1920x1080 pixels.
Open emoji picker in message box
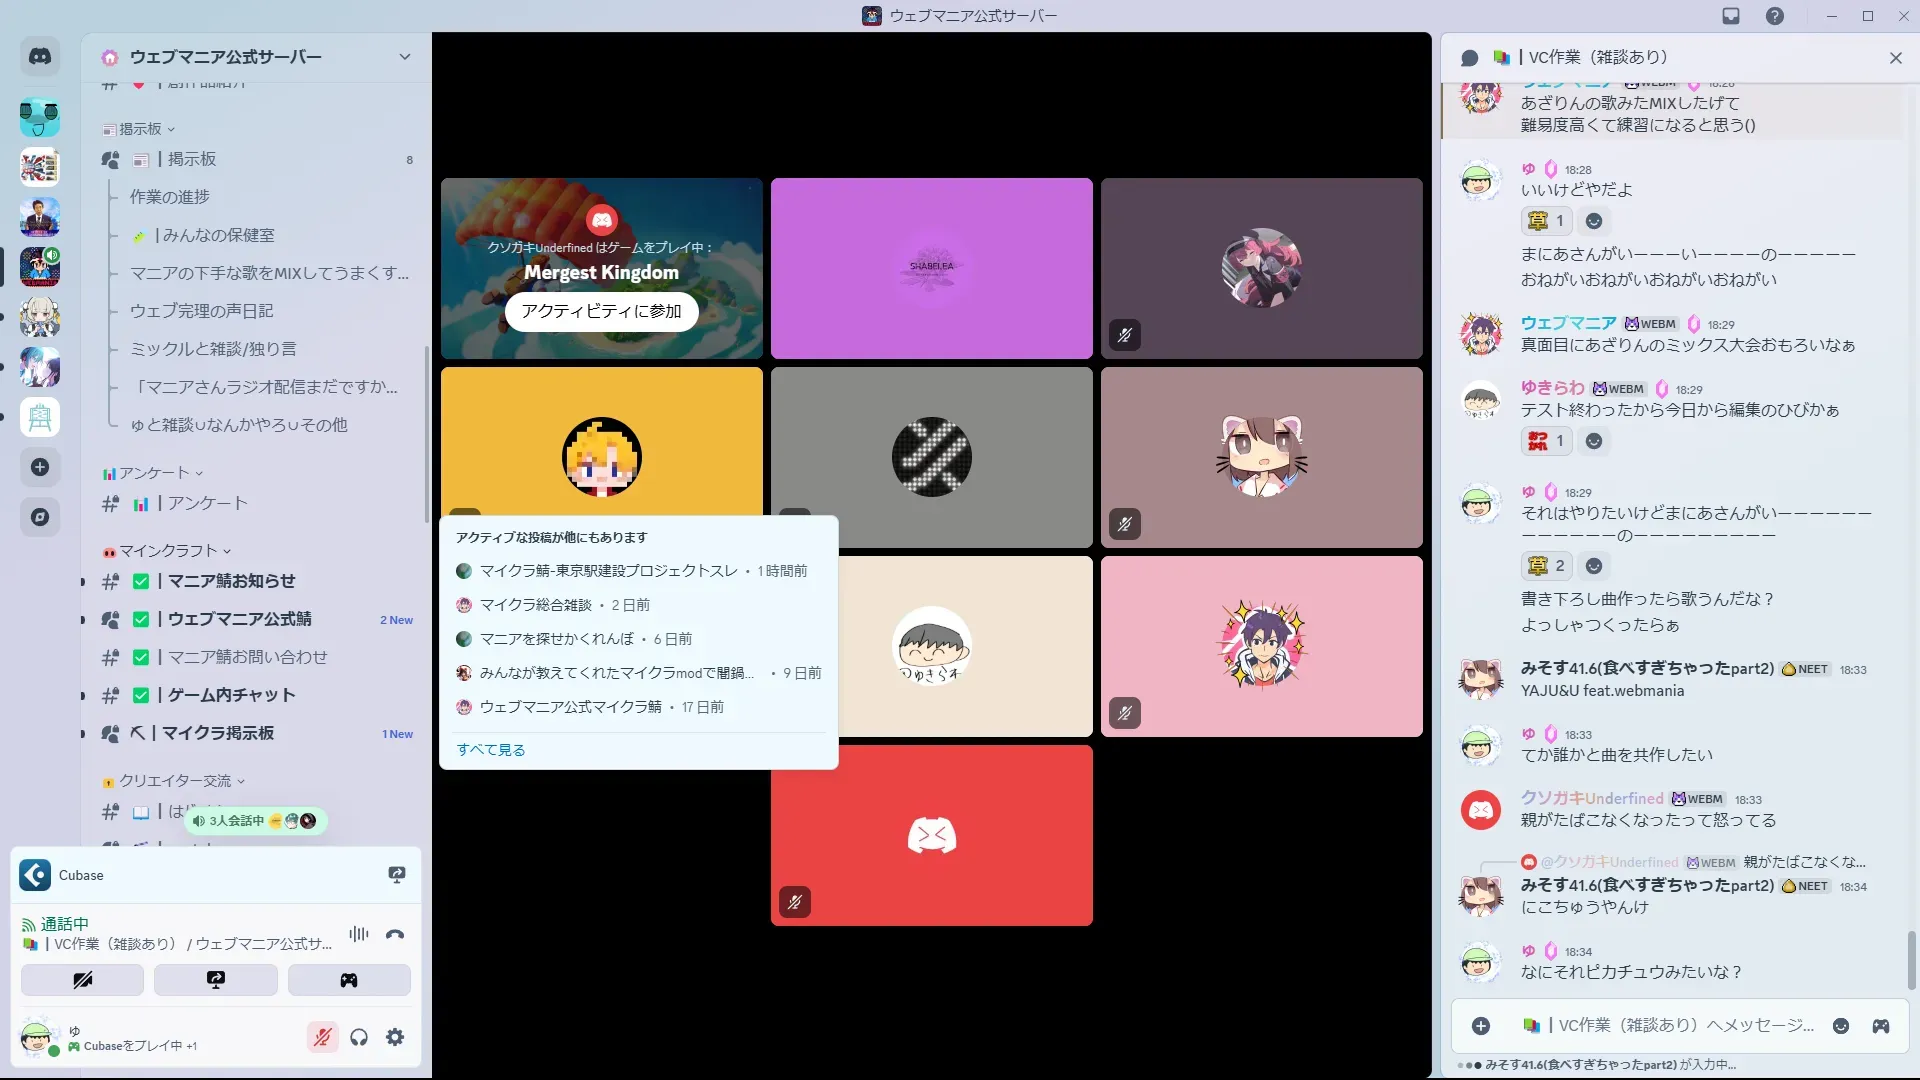[x=1841, y=1026]
